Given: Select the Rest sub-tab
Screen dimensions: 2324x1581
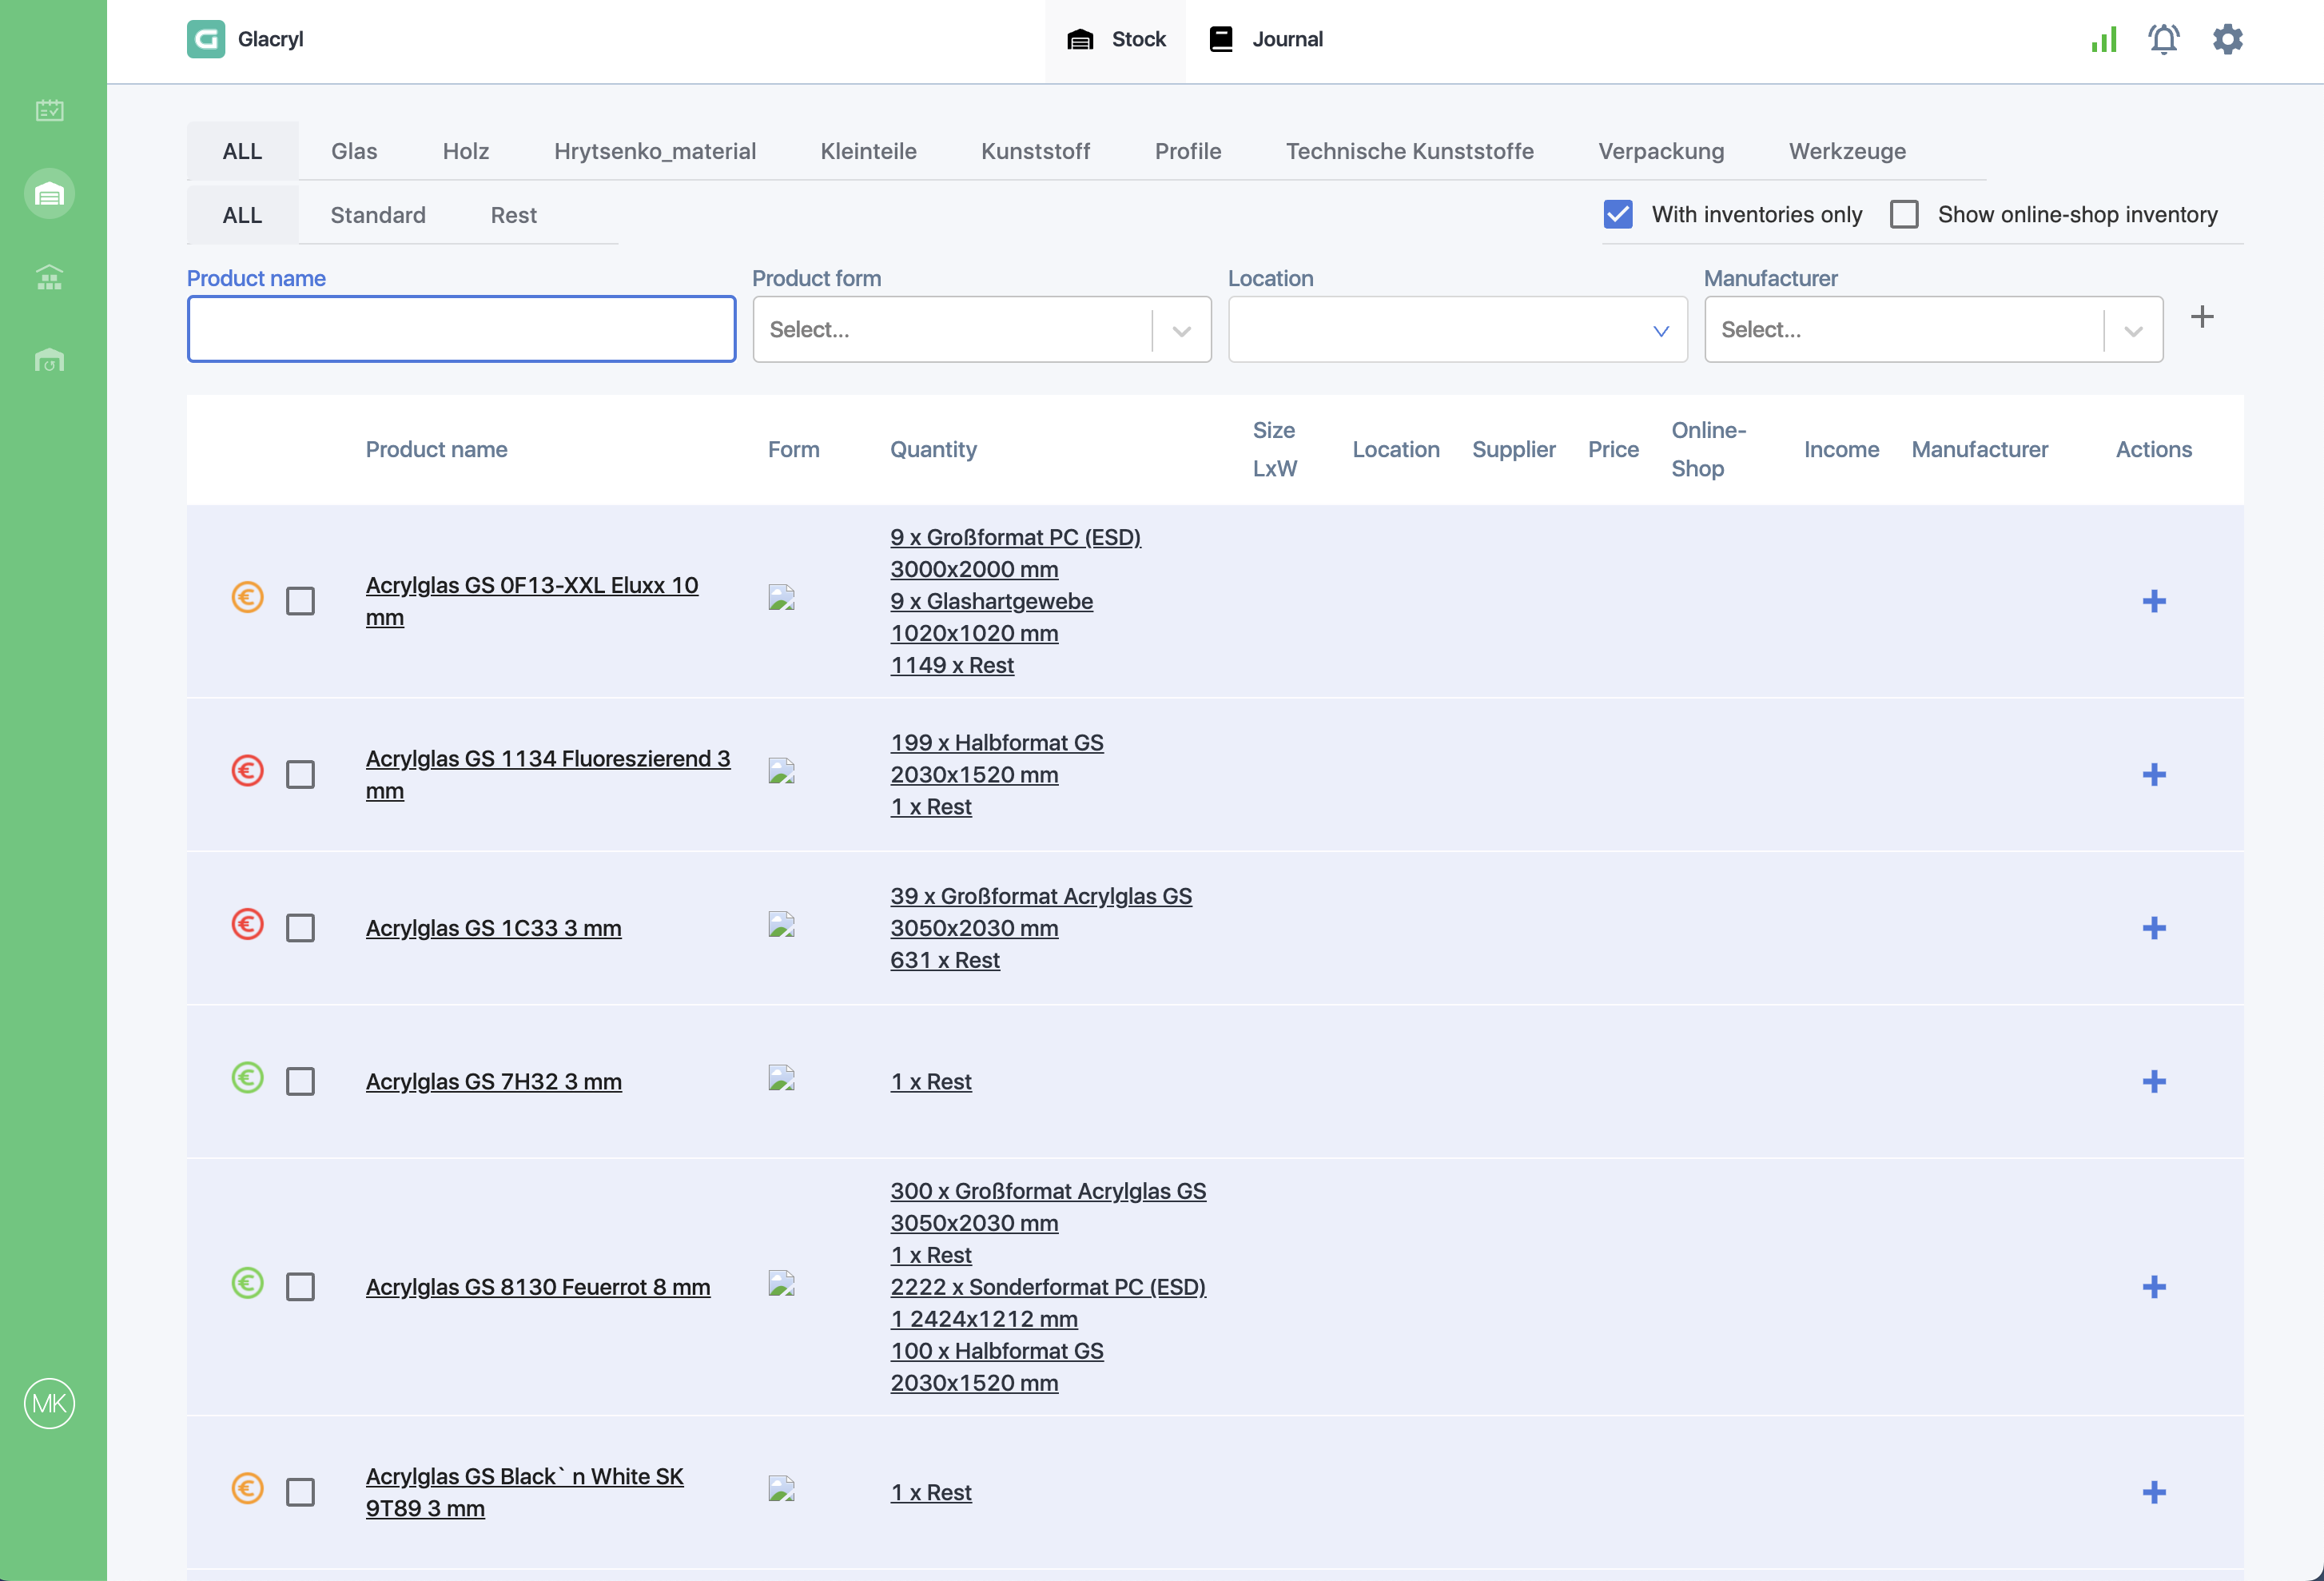Looking at the screenshot, I should pos(513,215).
